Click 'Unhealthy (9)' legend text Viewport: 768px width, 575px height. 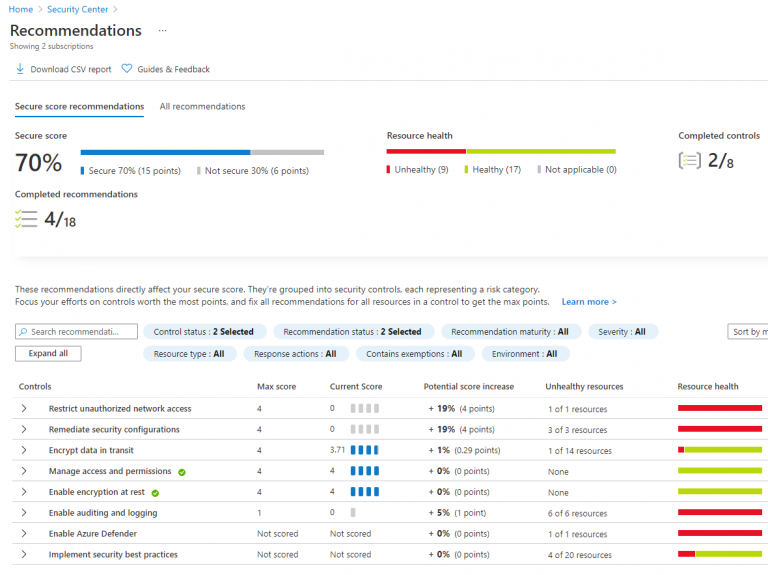click(421, 169)
